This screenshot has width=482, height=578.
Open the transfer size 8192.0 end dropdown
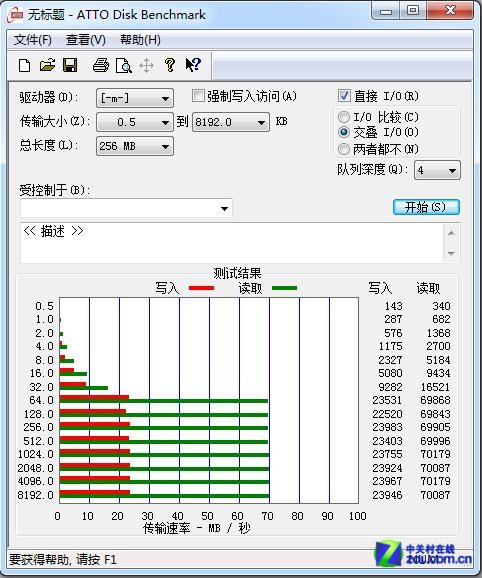pyautogui.click(x=231, y=122)
